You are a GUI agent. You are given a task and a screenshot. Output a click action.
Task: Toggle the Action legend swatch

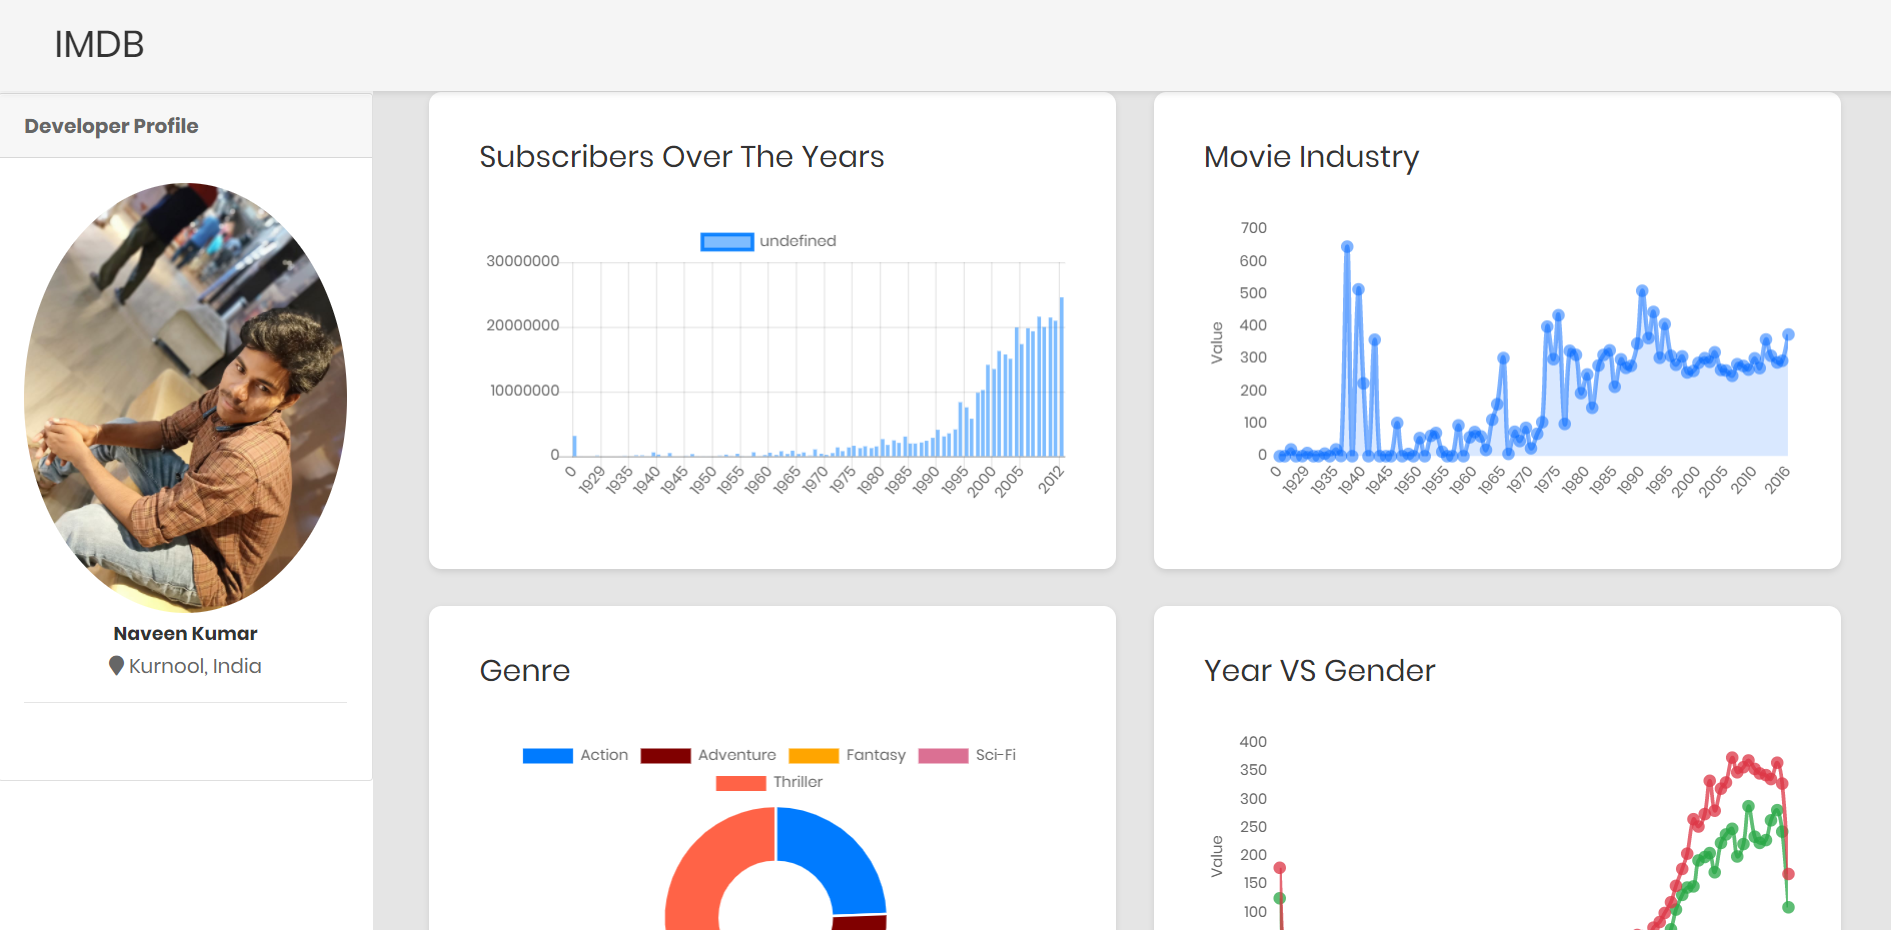pos(548,756)
